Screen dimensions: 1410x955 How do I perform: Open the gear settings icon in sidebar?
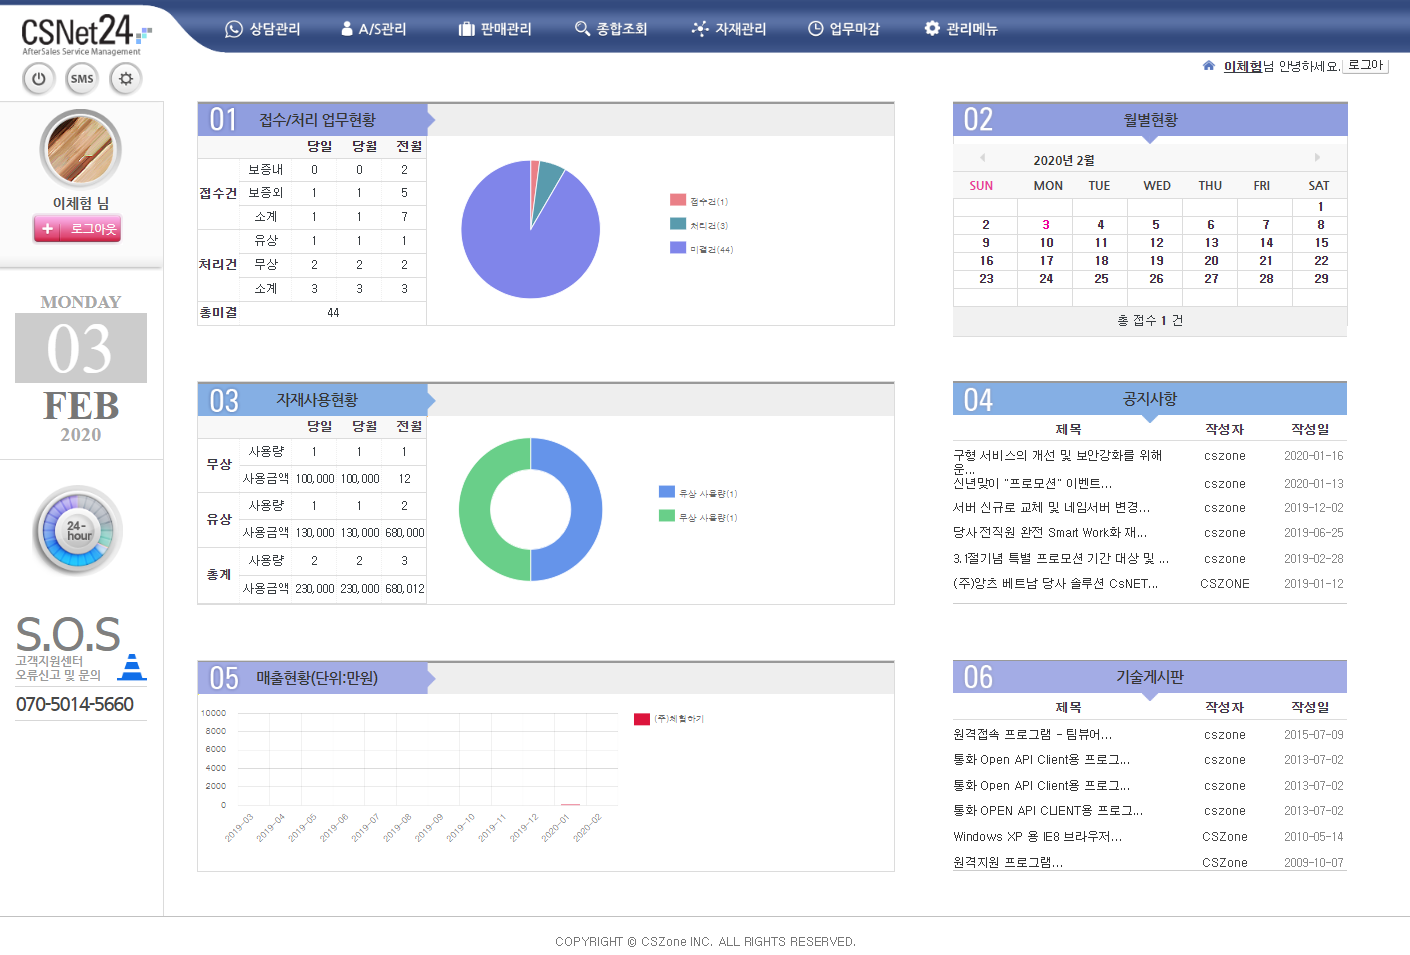click(x=126, y=78)
